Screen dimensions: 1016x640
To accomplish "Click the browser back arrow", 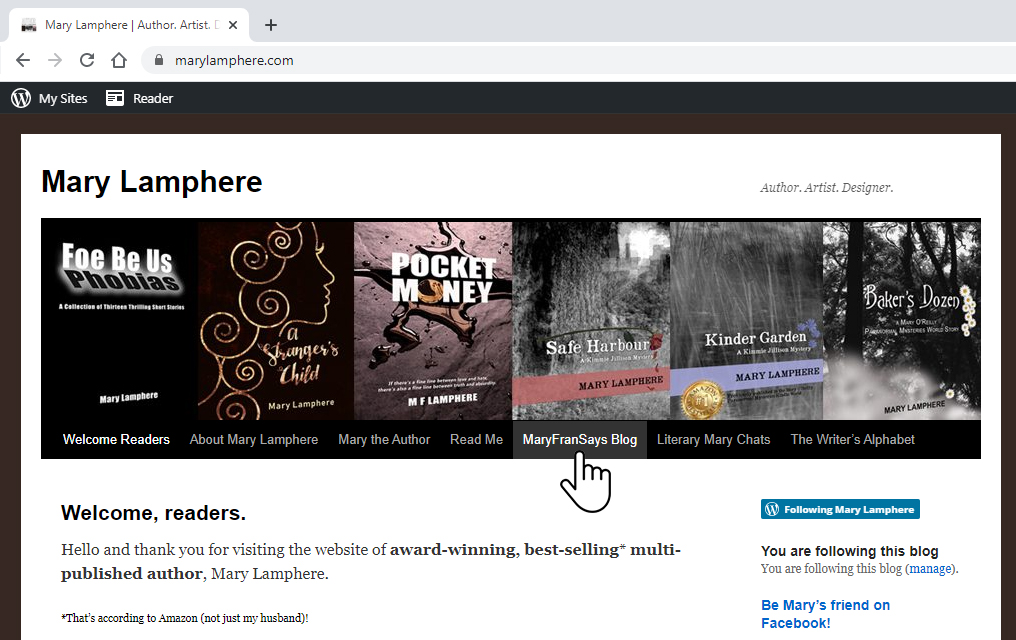I will coord(23,60).
